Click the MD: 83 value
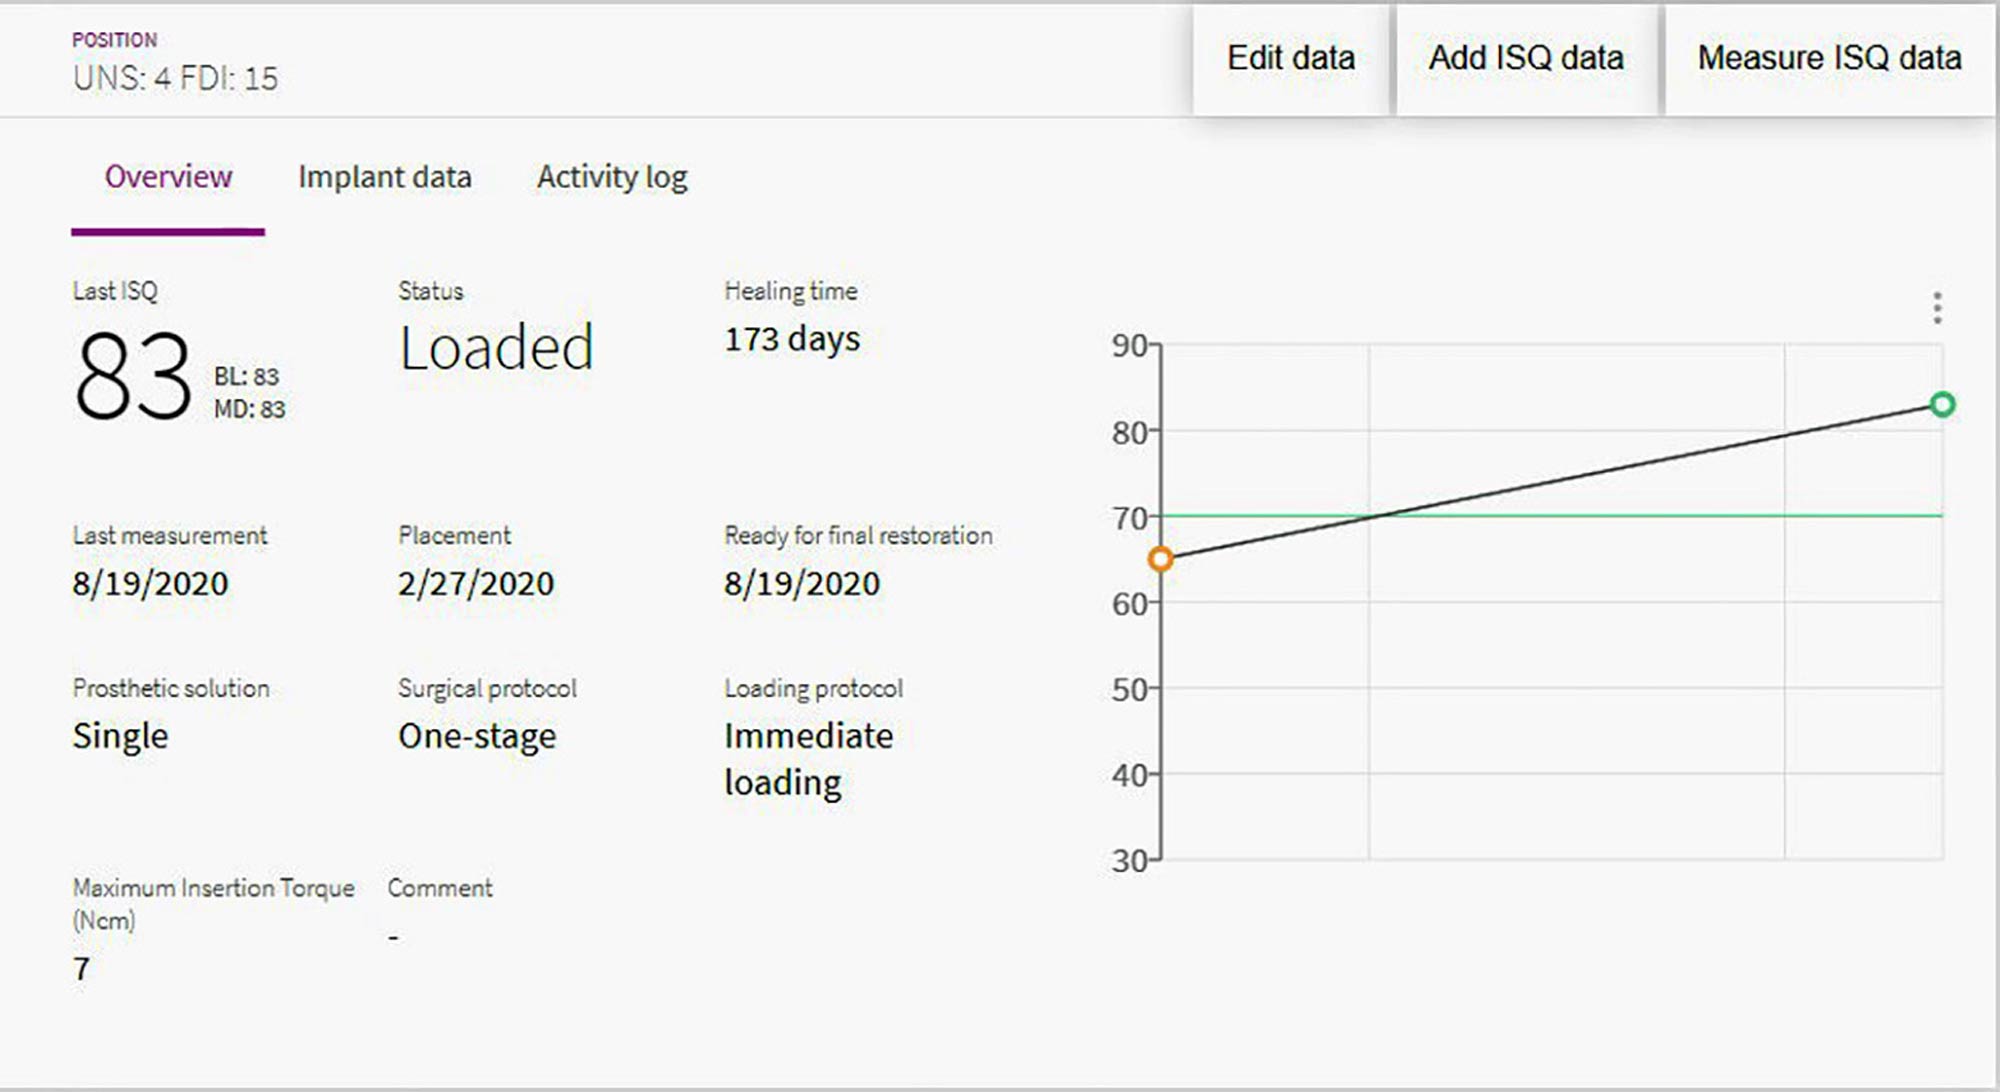This screenshot has width=2000, height=1092. 249,410
